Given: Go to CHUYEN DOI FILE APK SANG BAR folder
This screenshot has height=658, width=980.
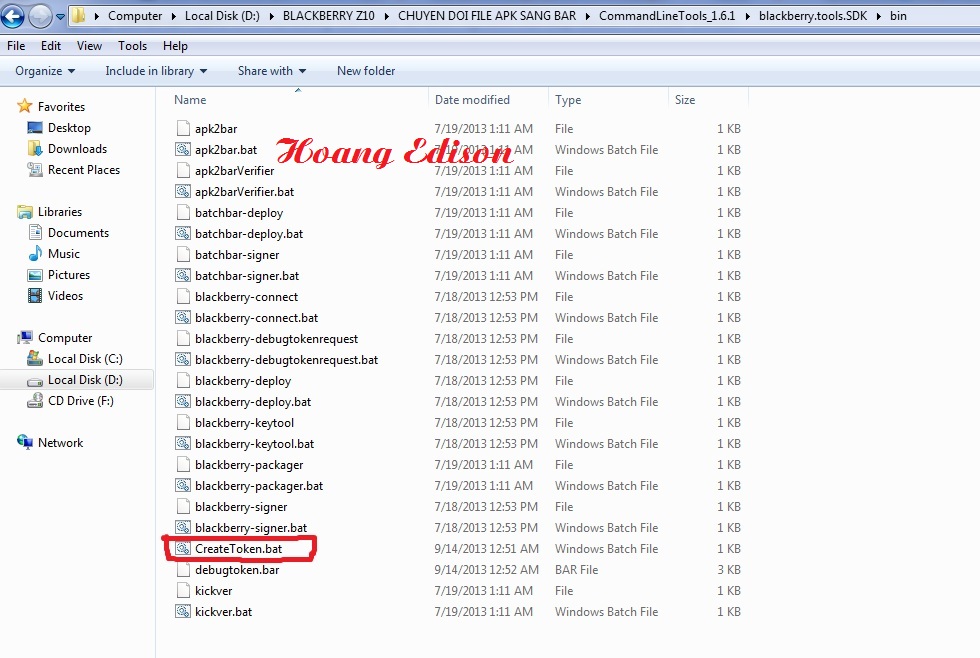Looking at the screenshot, I should pyautogui.click(x=487, y=16).
